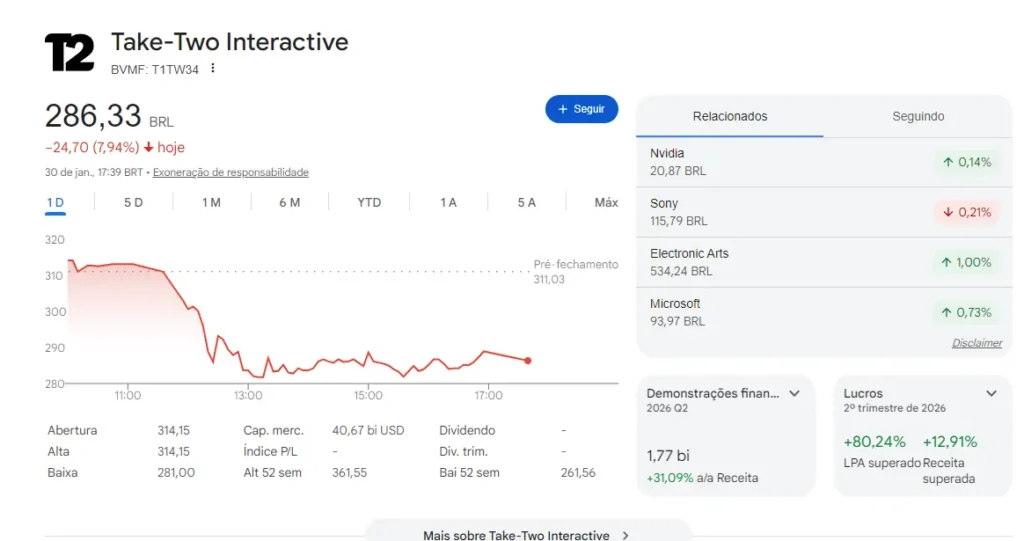1024x541 pixels.
Task: Click the Alt 52 sem value 361,55
Action: point(349,472)
